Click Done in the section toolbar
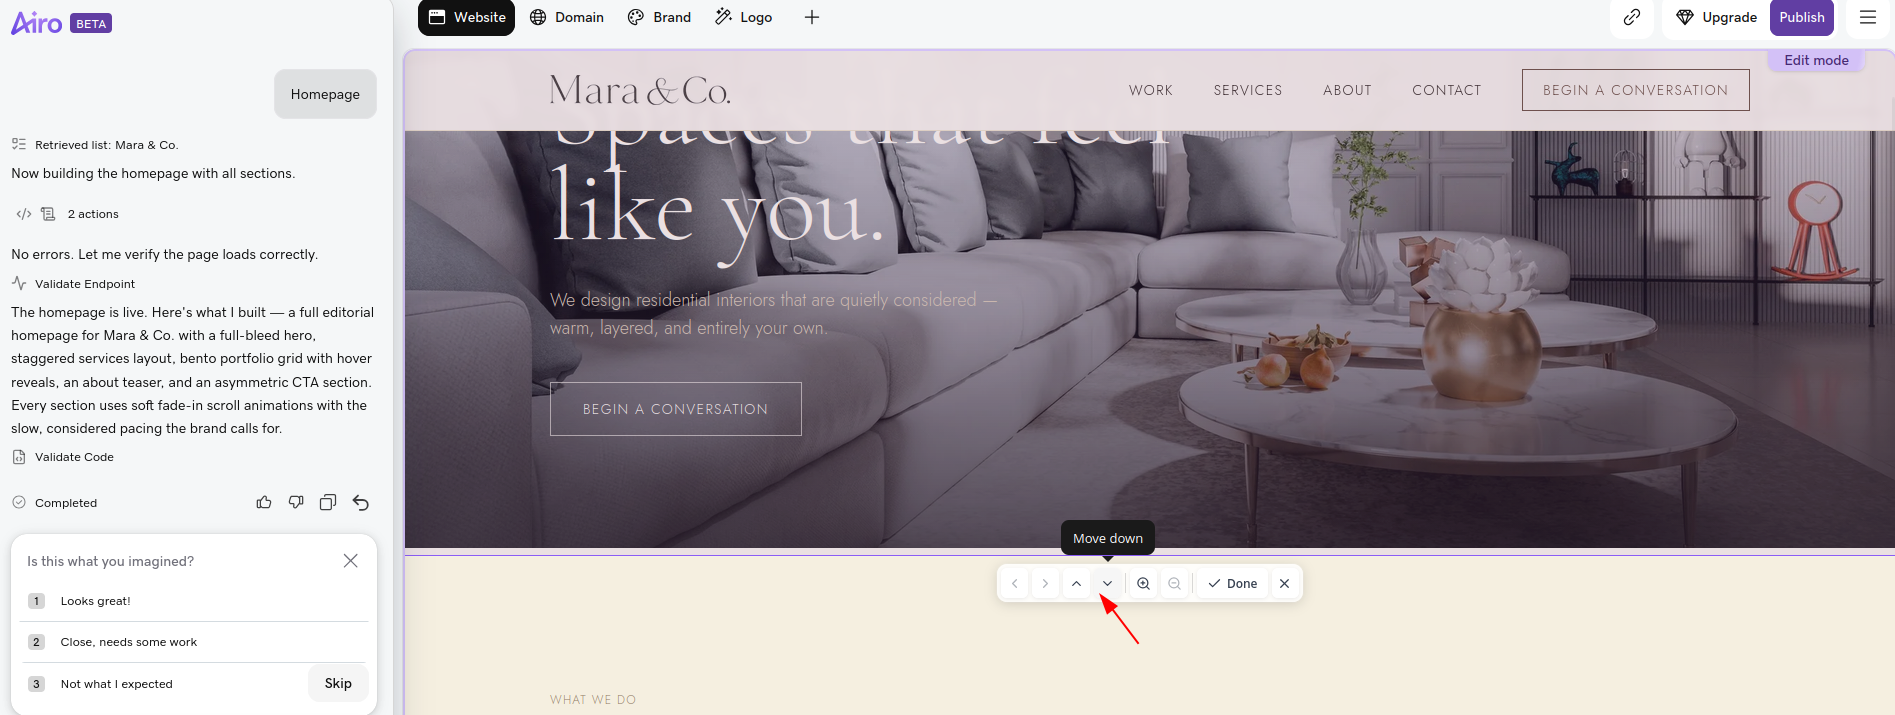Screen dimensions: 1895x715 (1232, 584)
